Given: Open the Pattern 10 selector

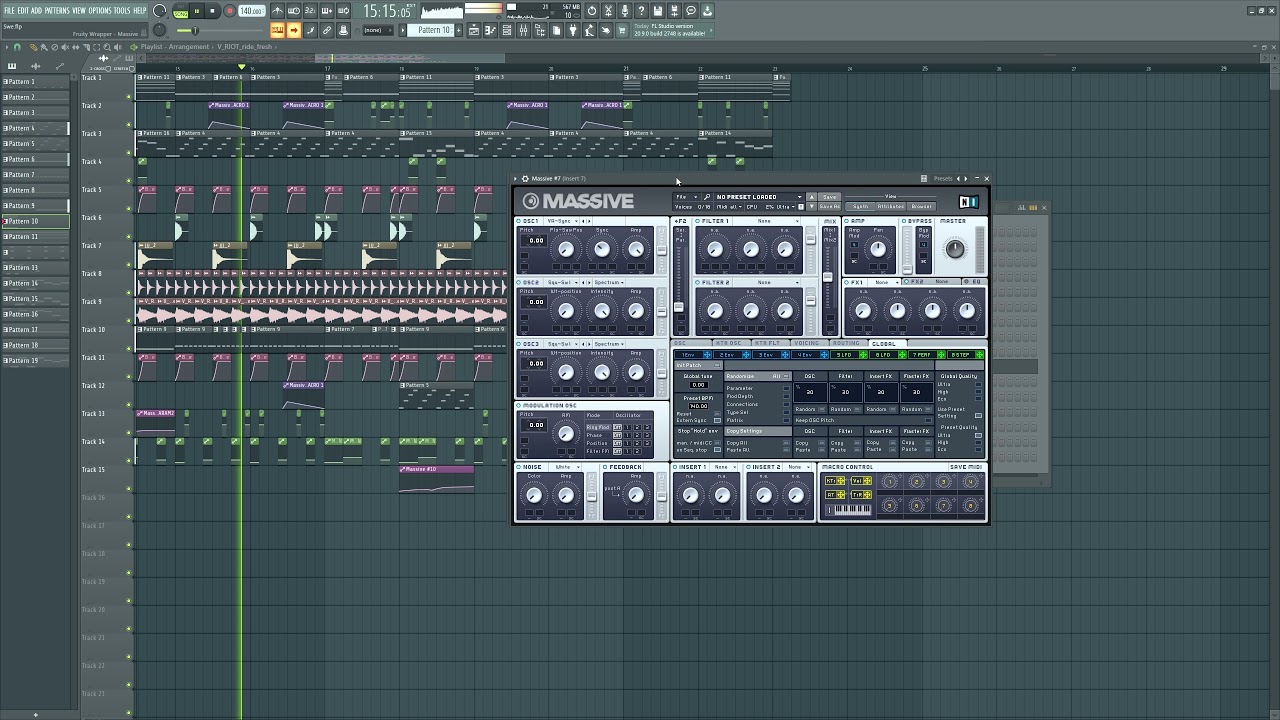Looking at the screenshot, I should (x=429, y=30).
